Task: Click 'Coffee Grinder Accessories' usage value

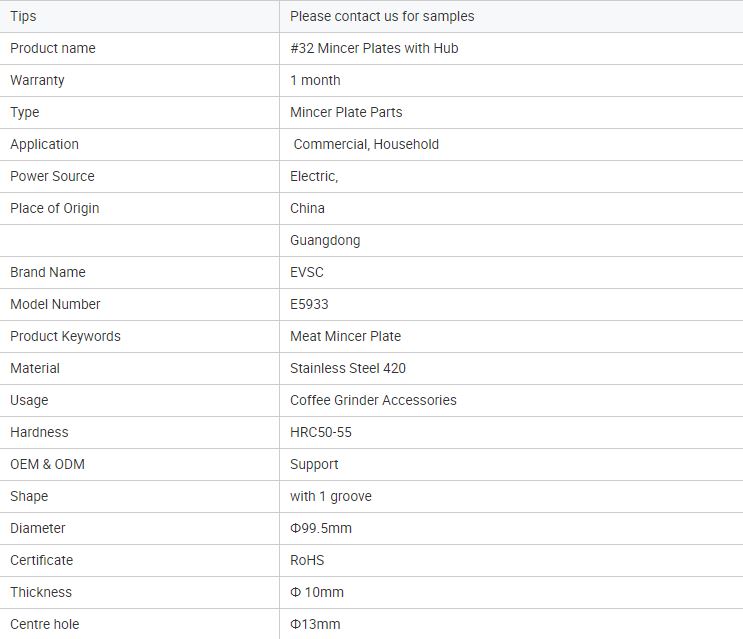Action: point(373,400)
